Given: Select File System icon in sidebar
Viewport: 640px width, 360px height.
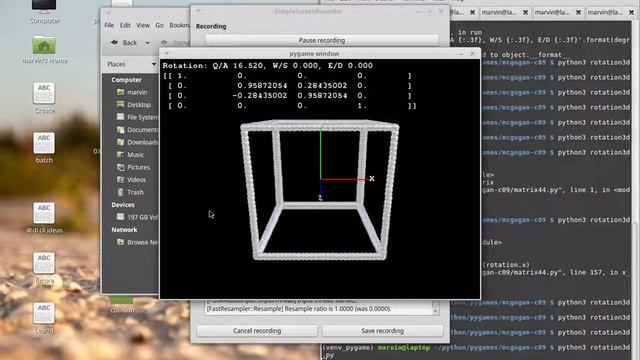Looking at the screenshot, I should pyautogui.click(x=120, y=117).
